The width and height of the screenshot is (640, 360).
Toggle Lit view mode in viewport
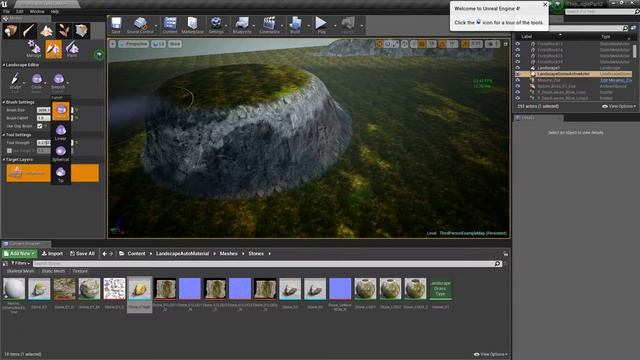coord(158,44)
